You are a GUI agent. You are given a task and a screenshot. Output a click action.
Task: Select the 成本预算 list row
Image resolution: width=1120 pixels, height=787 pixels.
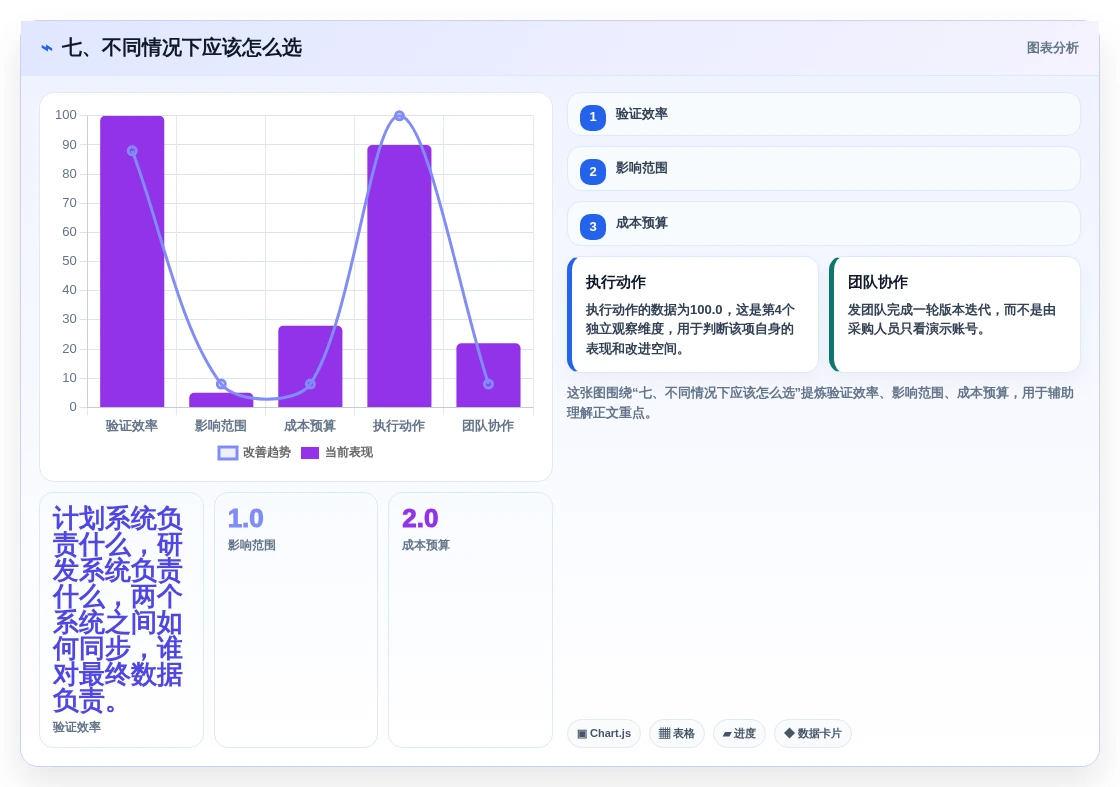coord(824,224)
